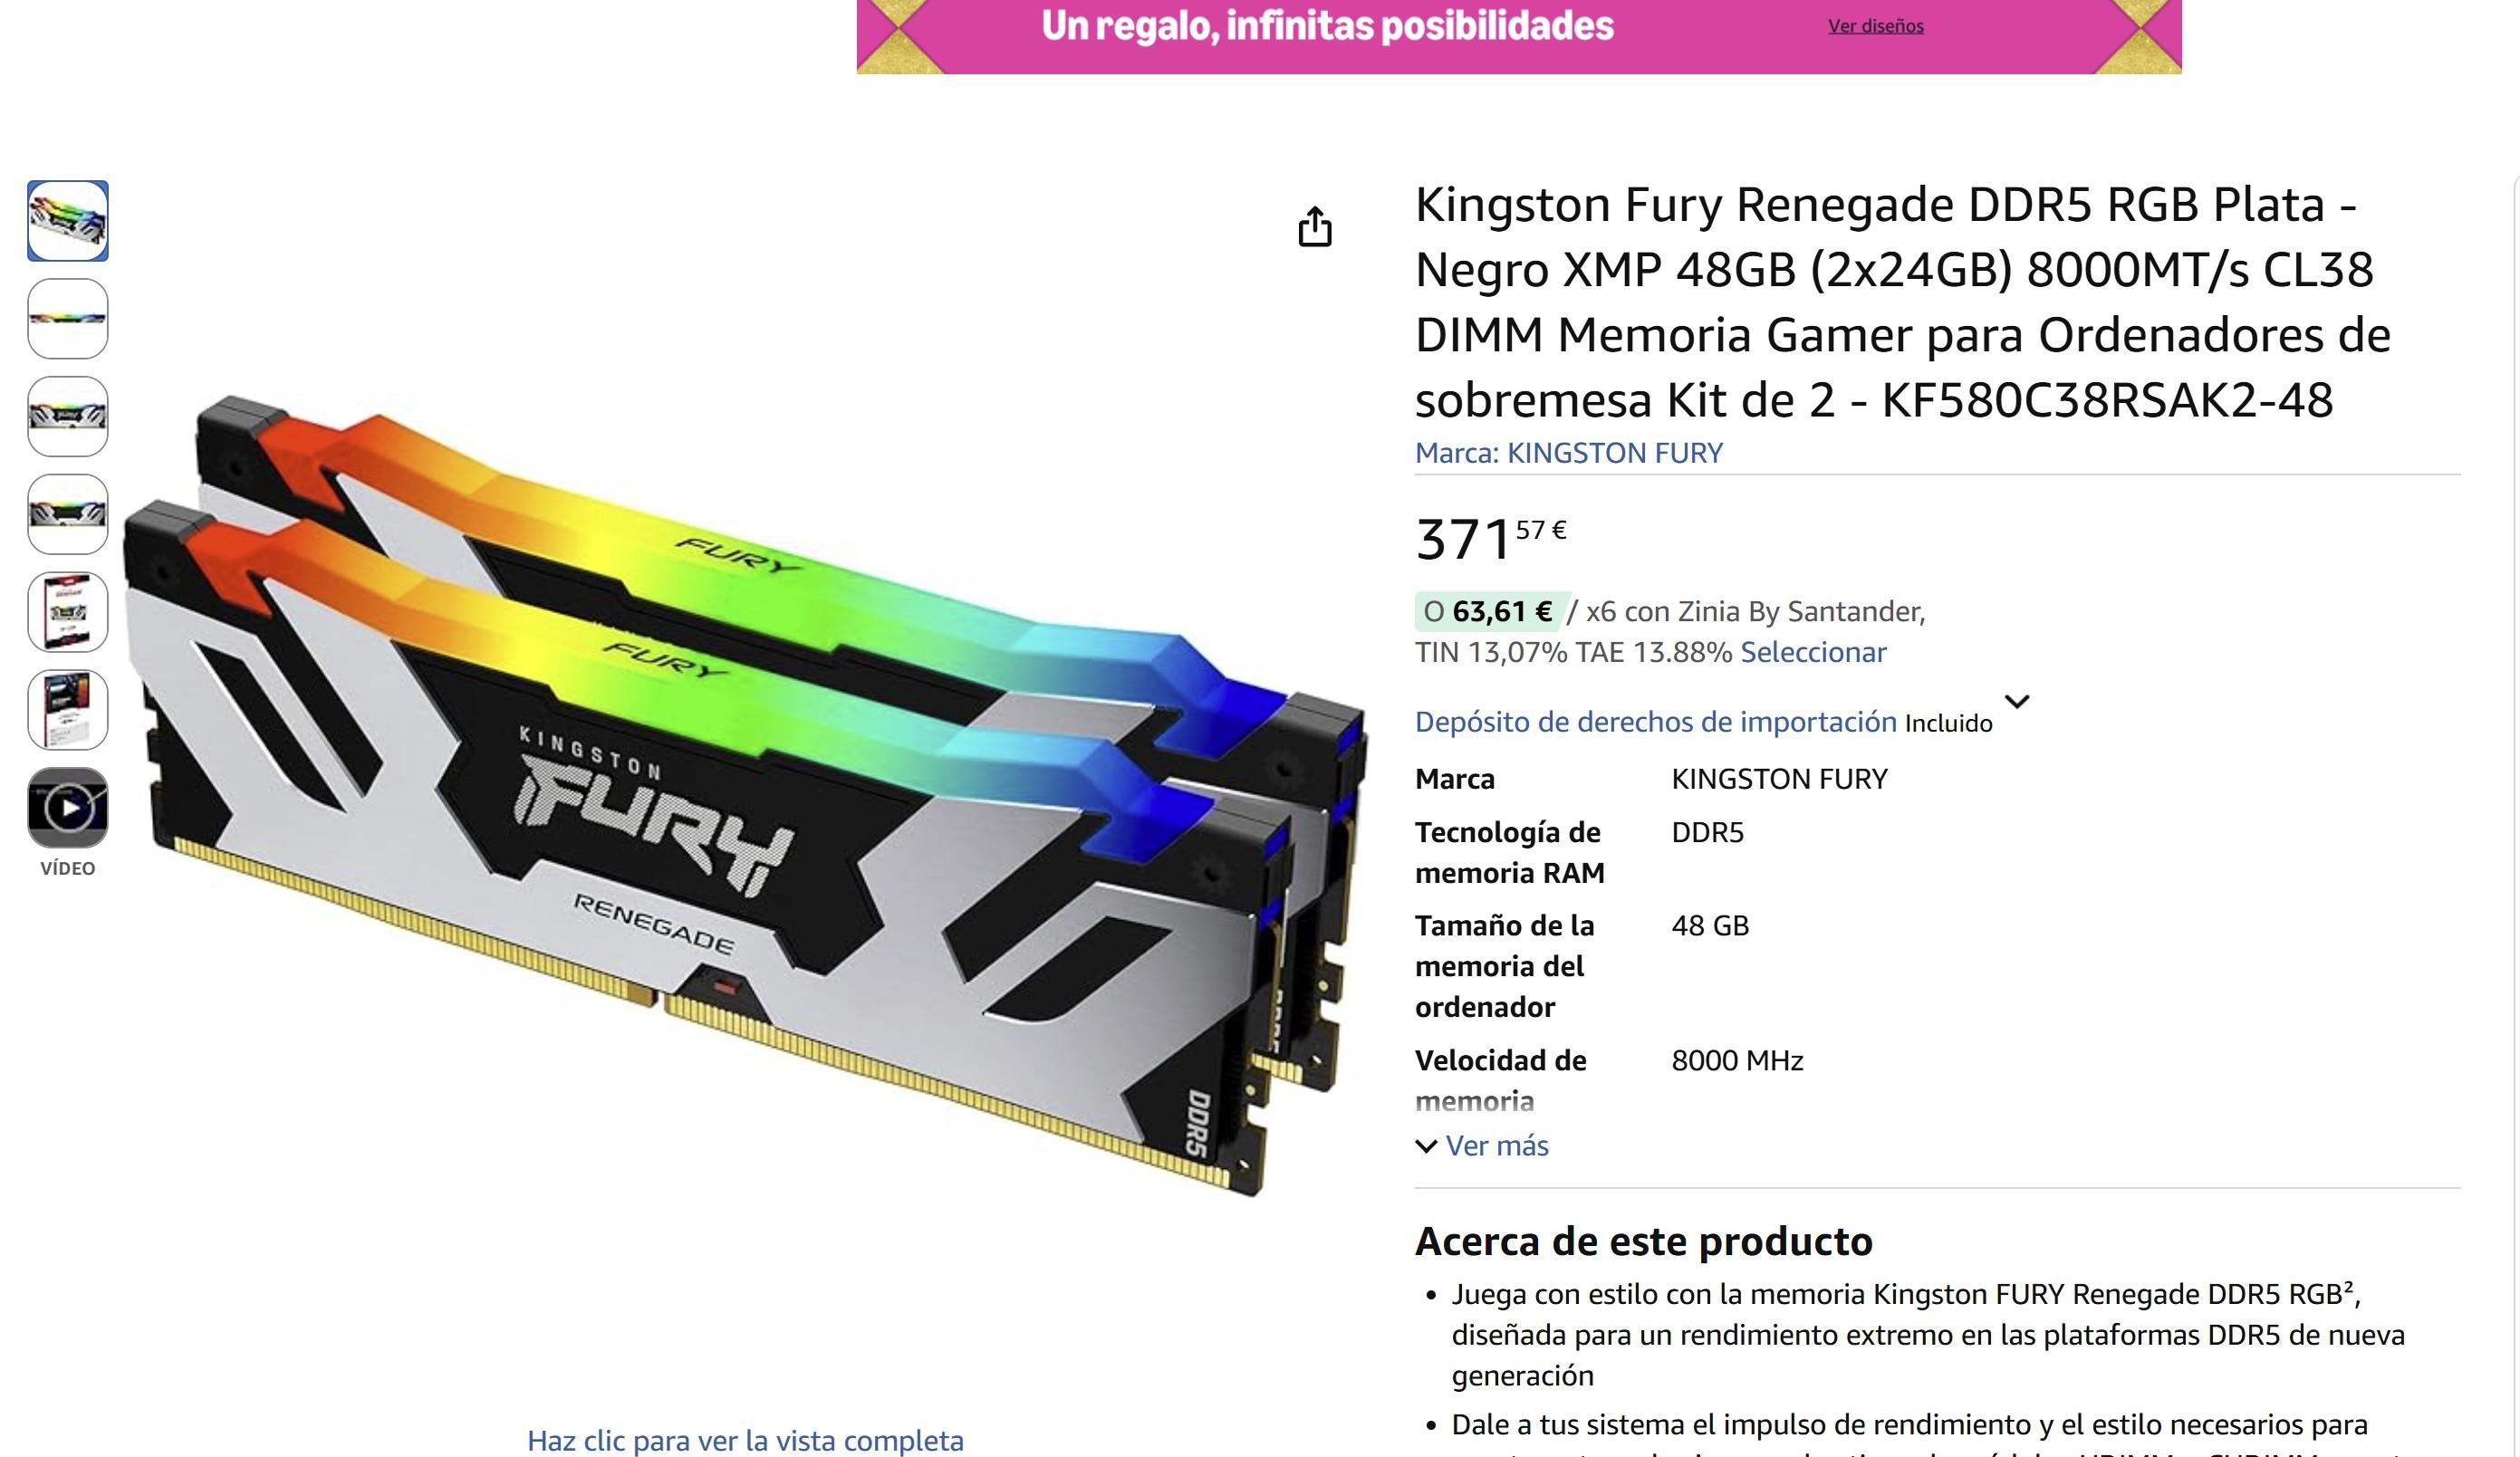Select the second thumbnail showing RGB top view
2520x1457 pixels.
pos(68,319)
